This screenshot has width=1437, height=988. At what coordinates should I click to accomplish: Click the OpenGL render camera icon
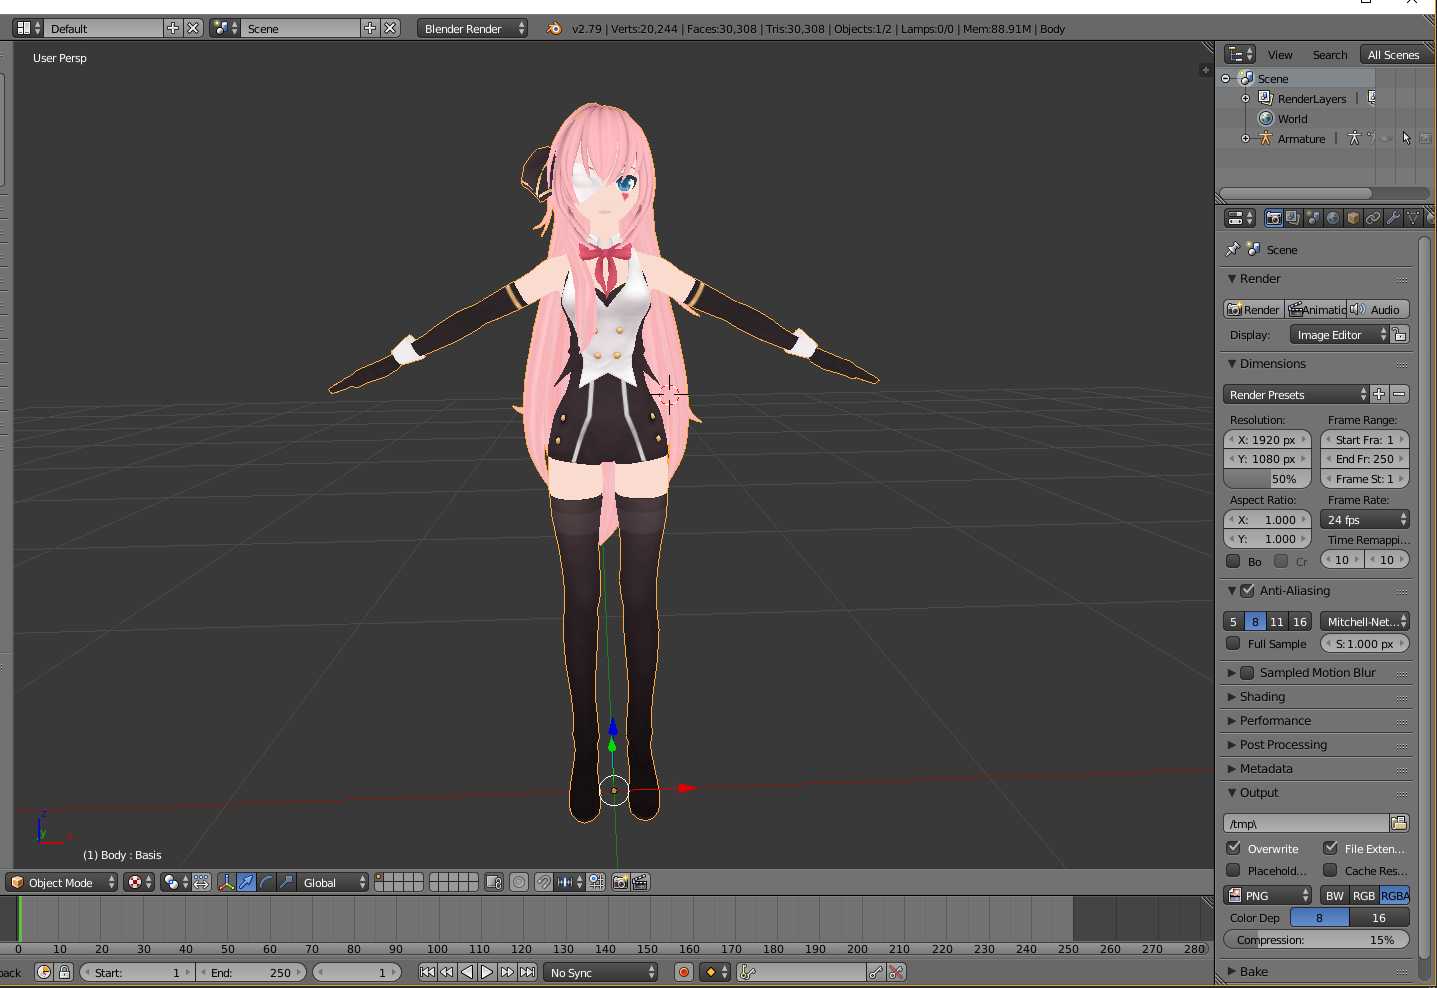click(620, 882)
